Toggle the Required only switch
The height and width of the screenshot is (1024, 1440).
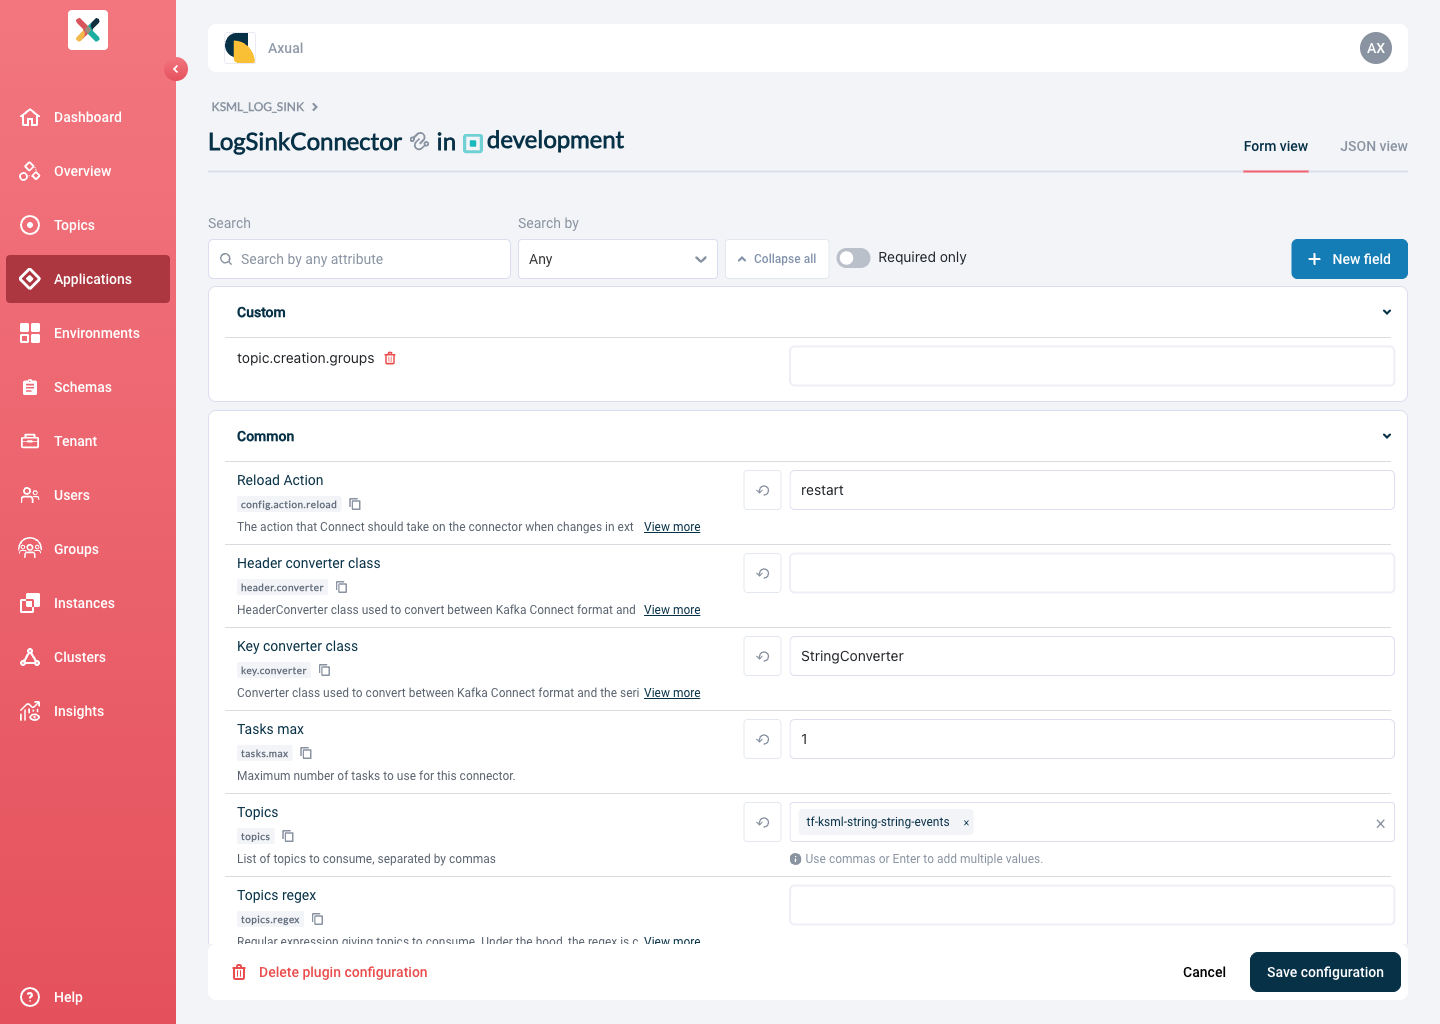point(853,258)
